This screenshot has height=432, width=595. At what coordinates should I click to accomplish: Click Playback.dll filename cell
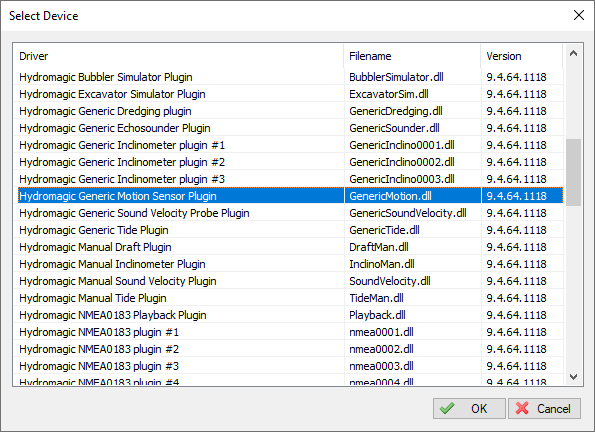(x=412, y=315)
